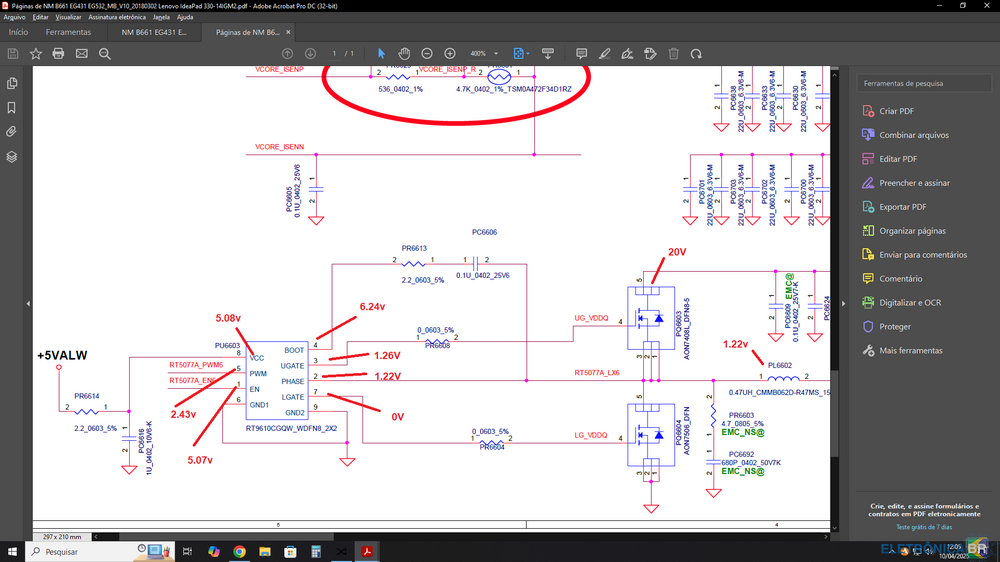1000x562 pixels.
Task: Click the page number input field
Action: pos(335,53)
